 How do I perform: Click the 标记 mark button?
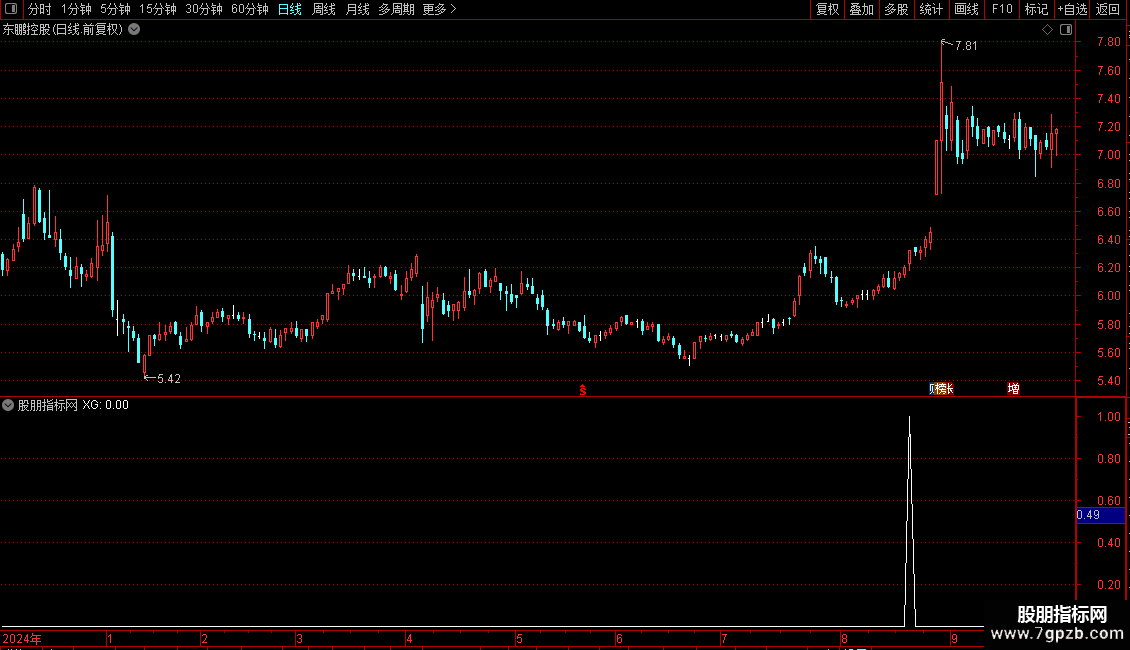[x=1036, y=9]
